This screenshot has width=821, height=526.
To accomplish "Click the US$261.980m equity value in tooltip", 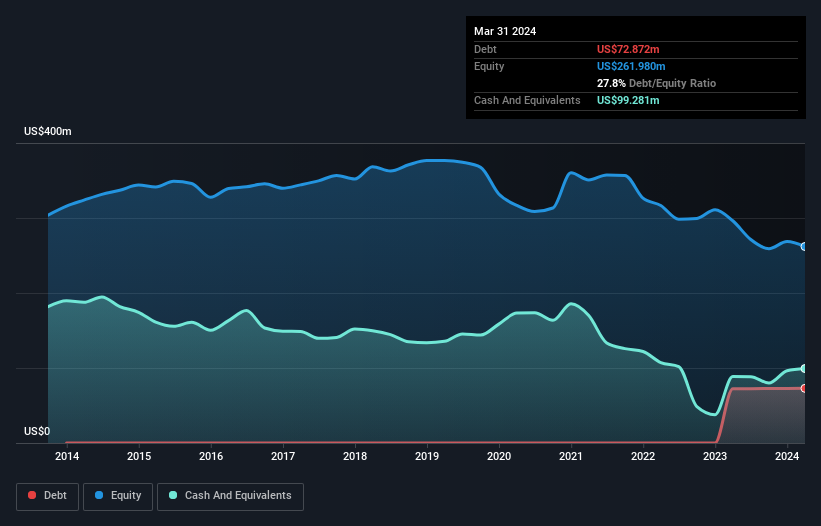I will (633, 66).
